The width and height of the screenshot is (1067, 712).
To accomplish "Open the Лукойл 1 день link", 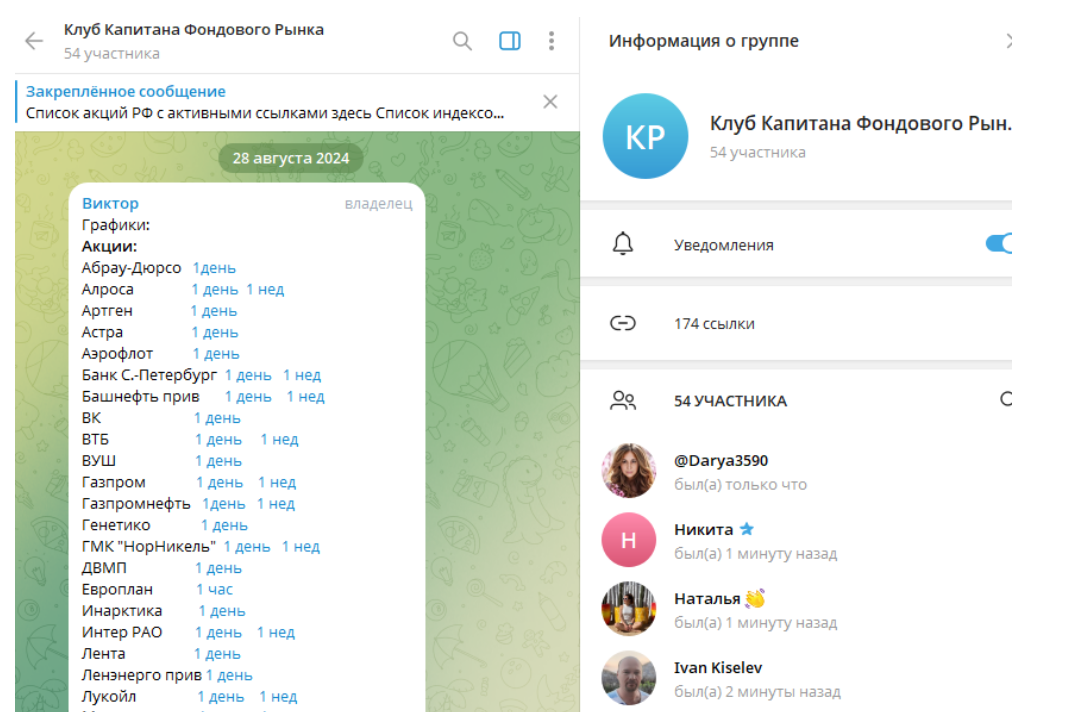I will click(x=220, y=697).
